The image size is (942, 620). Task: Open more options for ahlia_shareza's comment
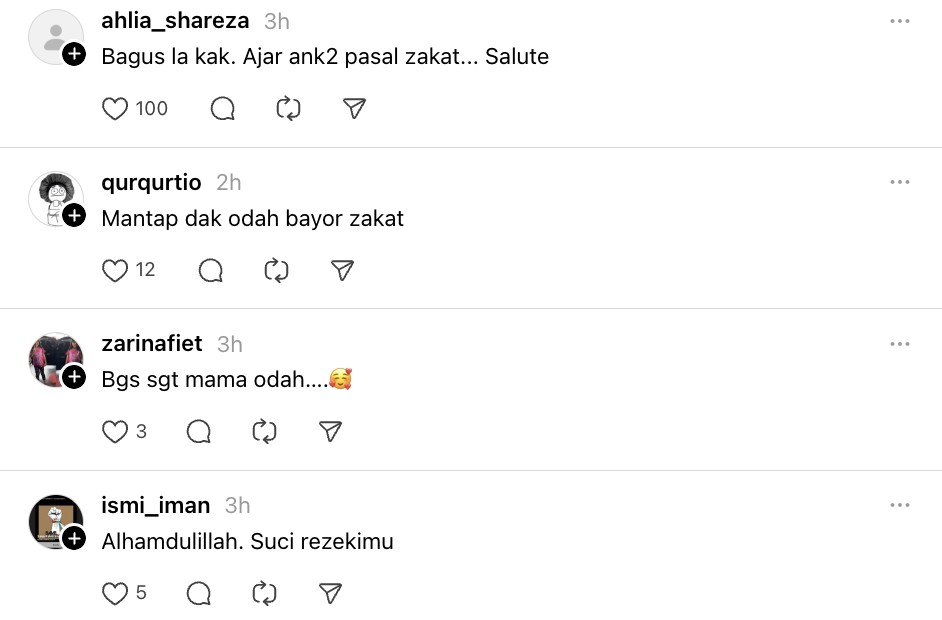[900, 21]
